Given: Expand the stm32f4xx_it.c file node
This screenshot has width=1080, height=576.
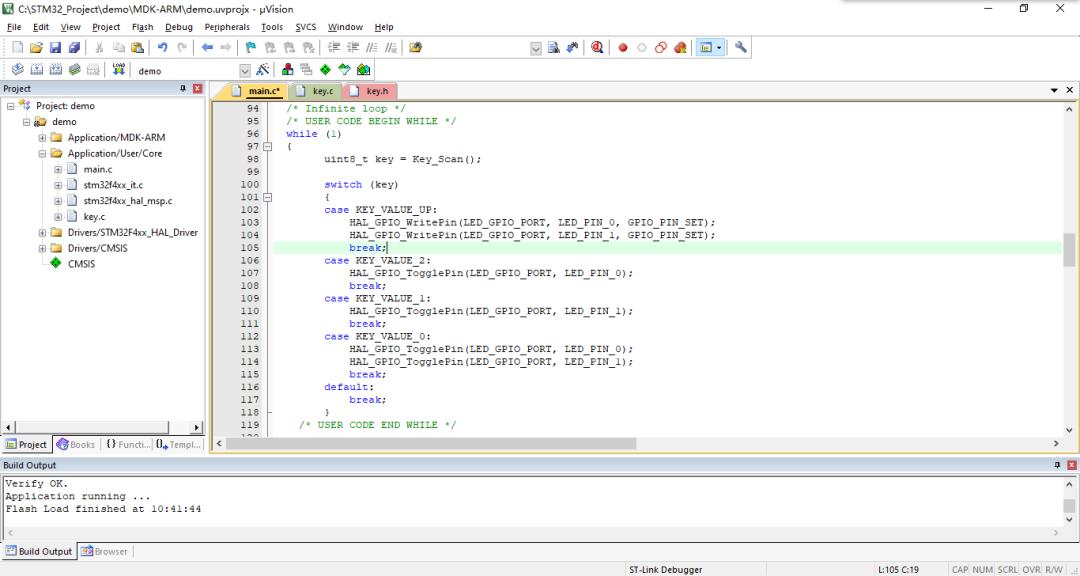Looking at the screenshot, I should 58,185.
